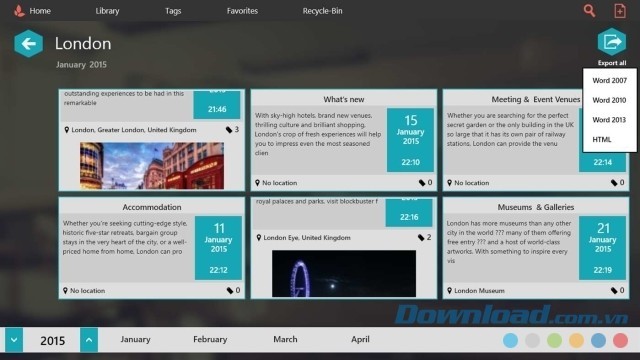
Task: Click the 21 January 2015 date tile
Action: tap(602, 248)
